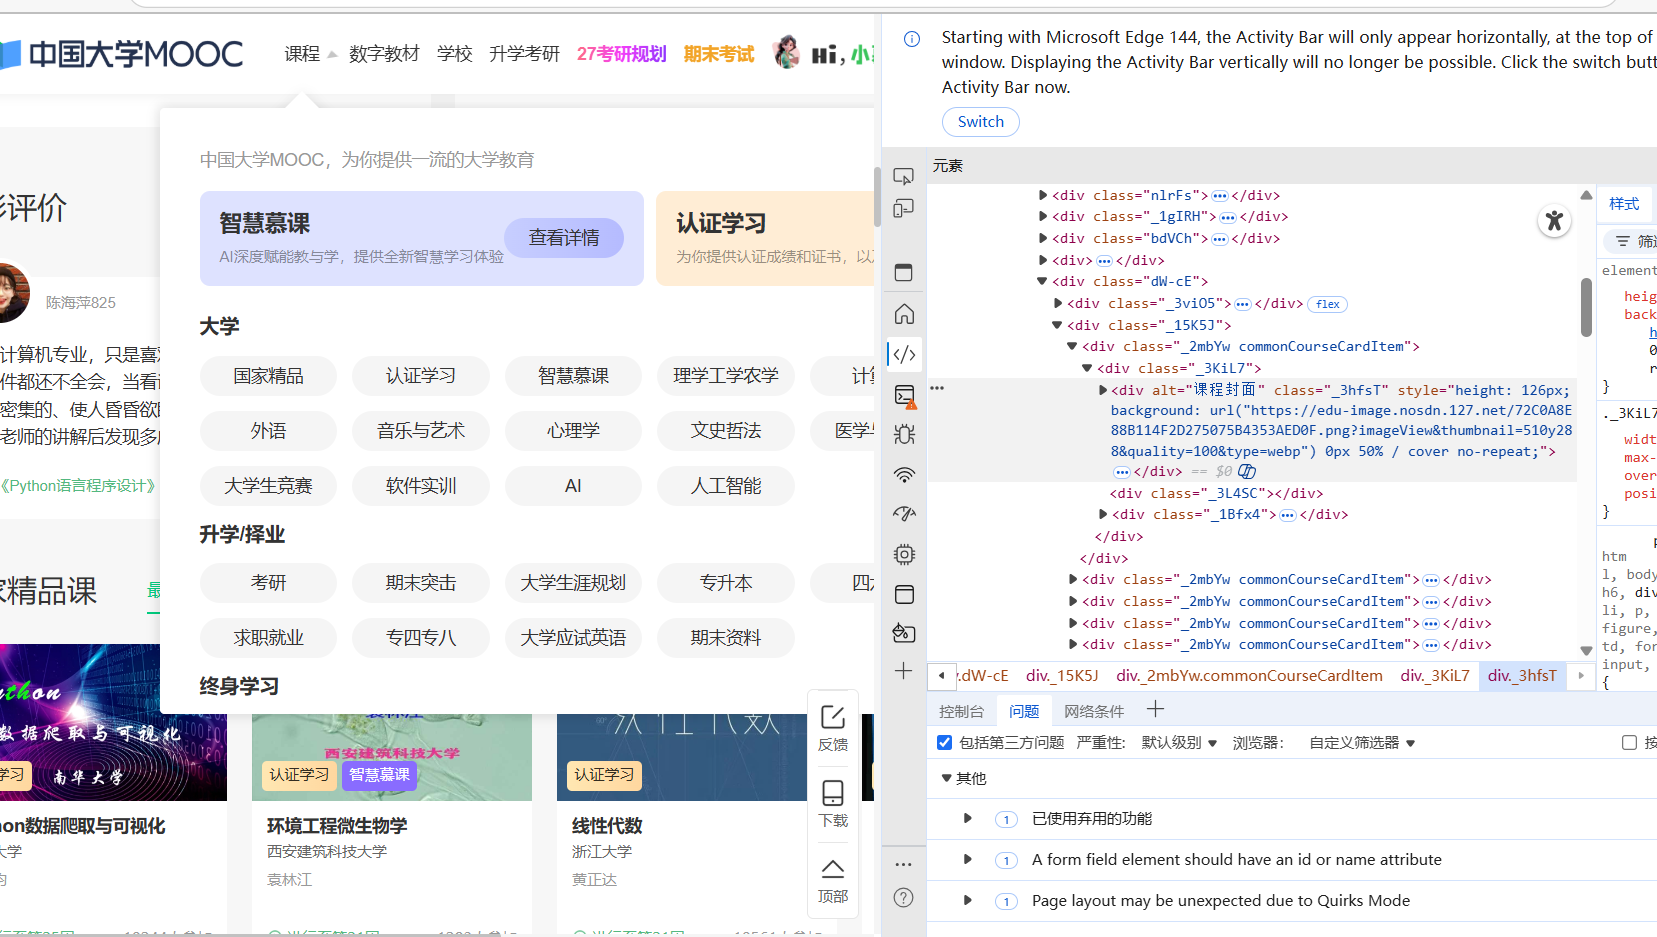The height and width of the screenshot is (937, 1657).
Task: Expand the form field id or name issue
Action: coord(967,859)
